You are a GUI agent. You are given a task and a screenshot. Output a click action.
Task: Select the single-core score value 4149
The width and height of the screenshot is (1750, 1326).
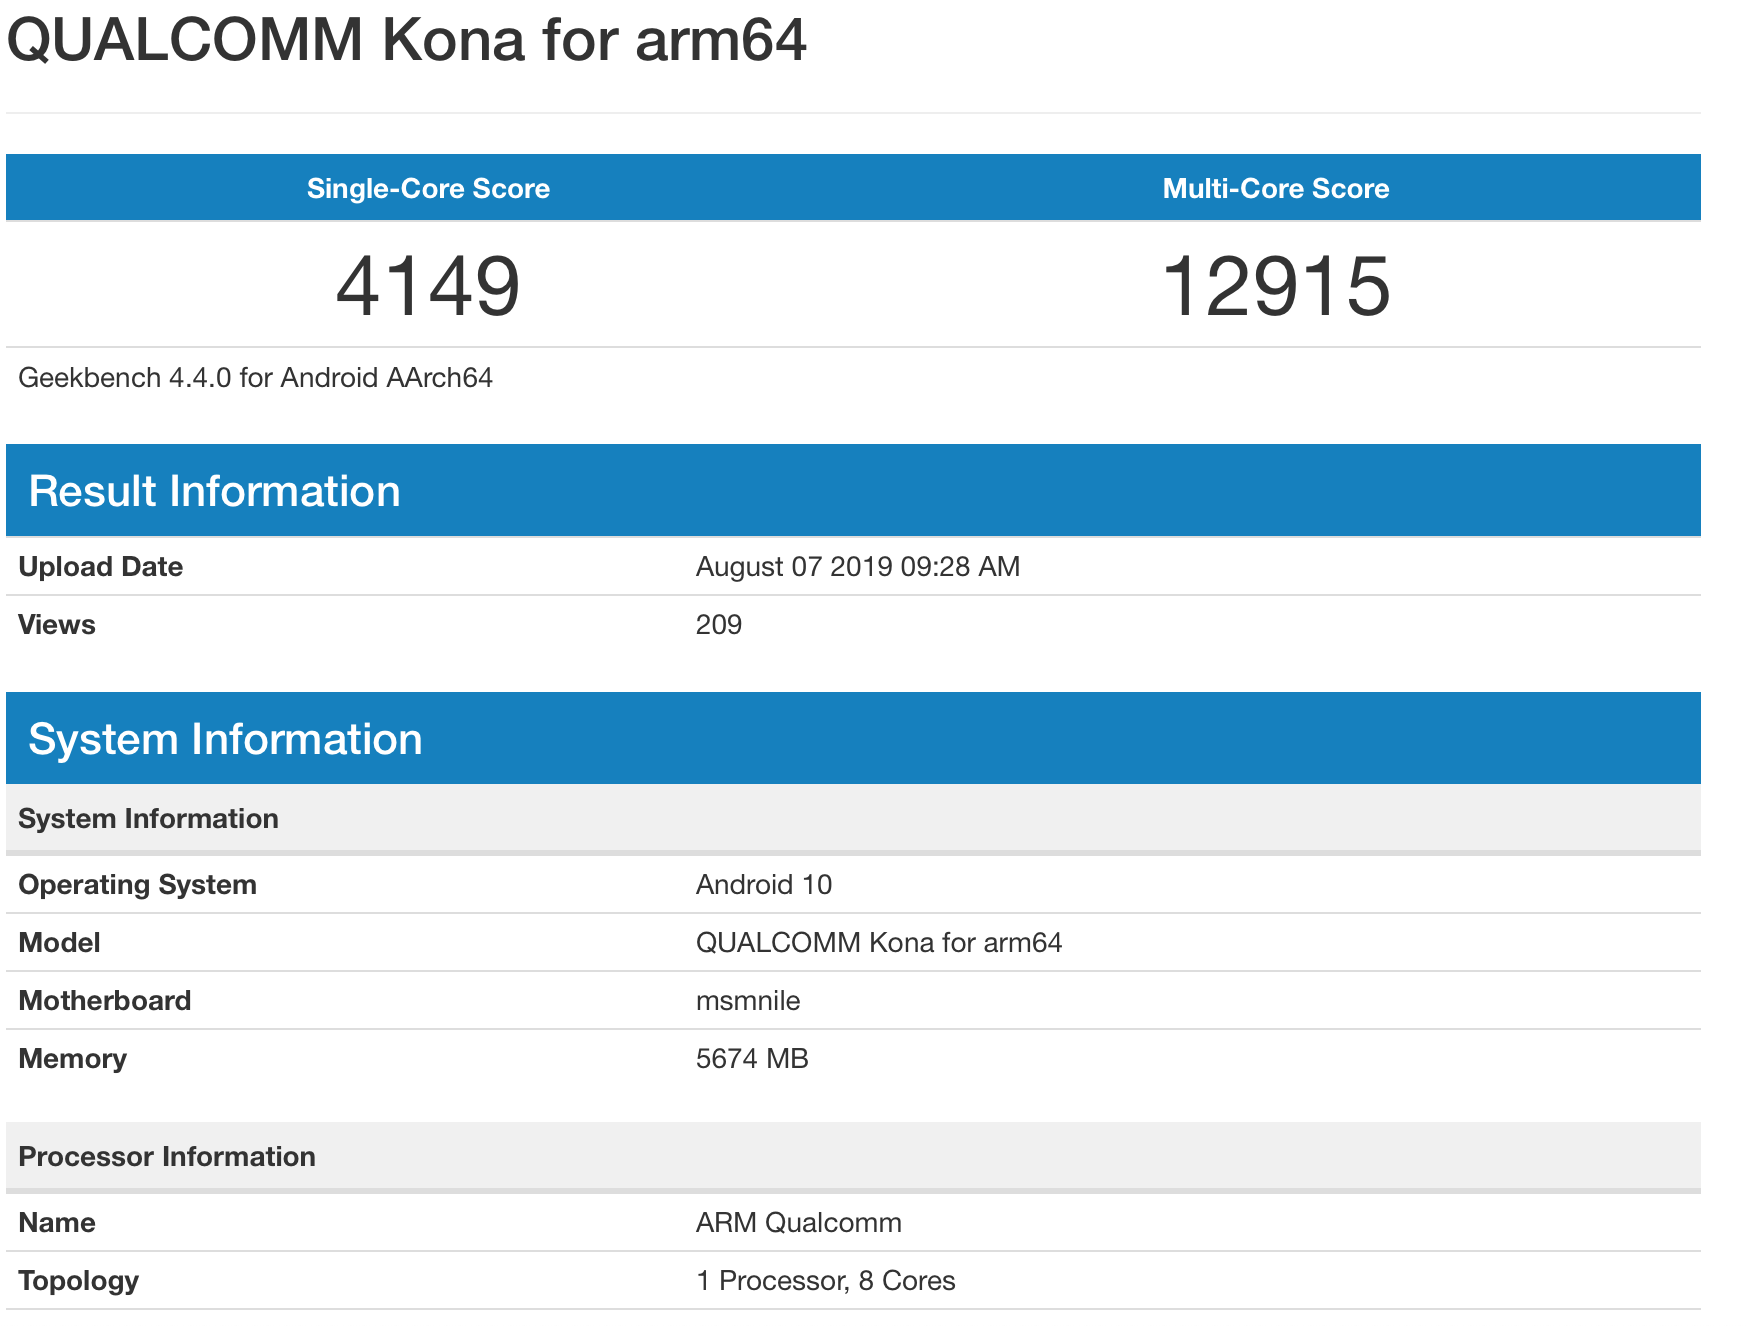click(428, 287)
